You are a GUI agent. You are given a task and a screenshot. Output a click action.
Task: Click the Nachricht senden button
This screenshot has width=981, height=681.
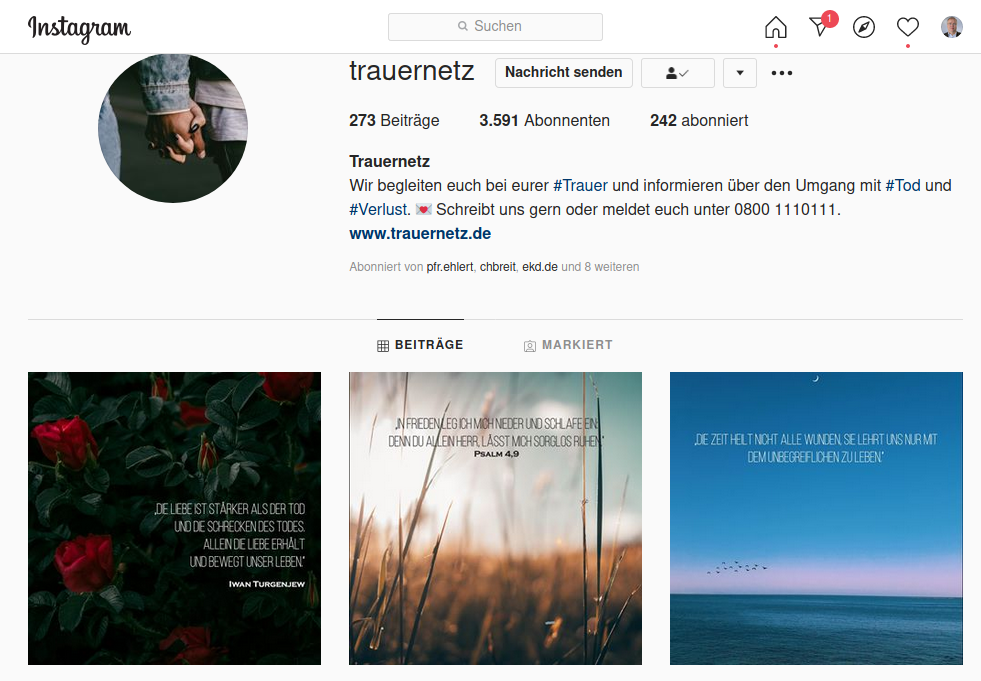point(564,73)
